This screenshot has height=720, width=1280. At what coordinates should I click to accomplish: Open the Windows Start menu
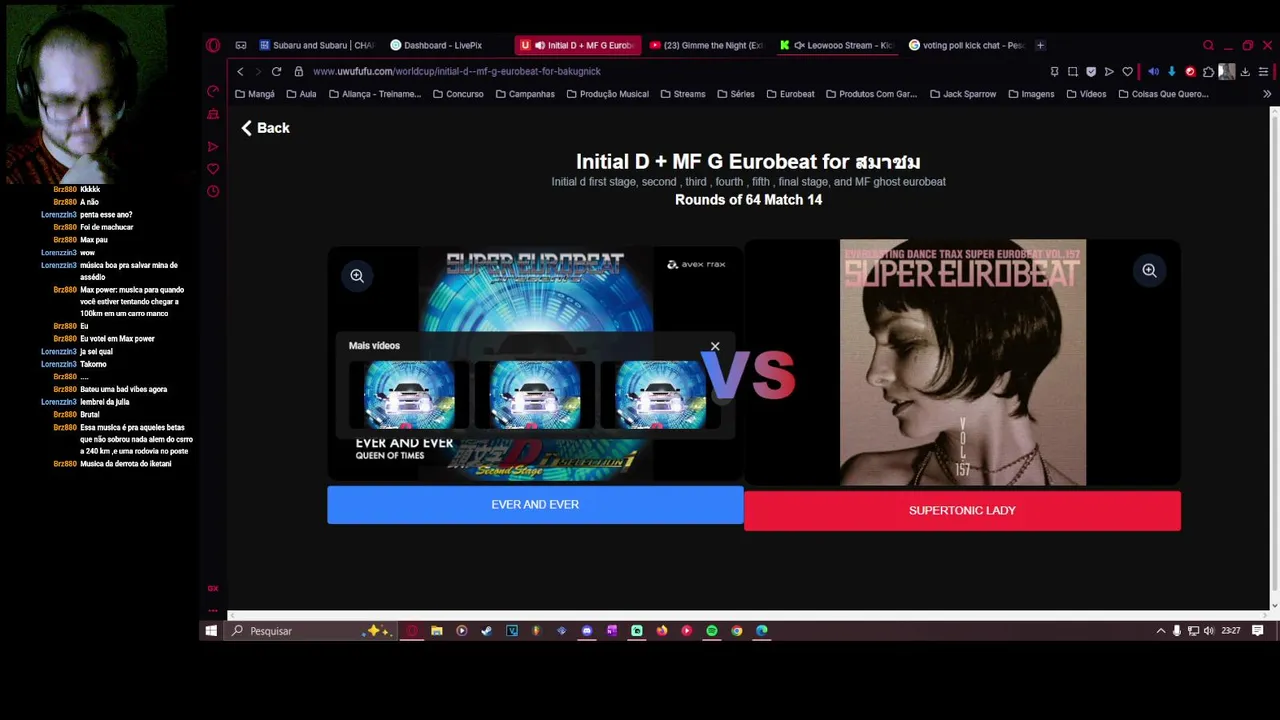pos(211,631)
